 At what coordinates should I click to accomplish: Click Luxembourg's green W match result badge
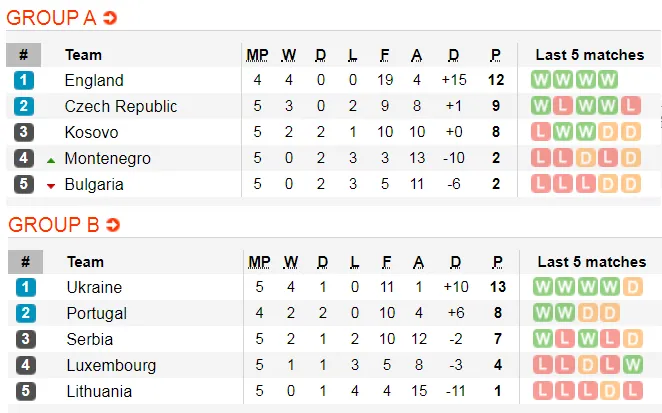click(630, 365)
